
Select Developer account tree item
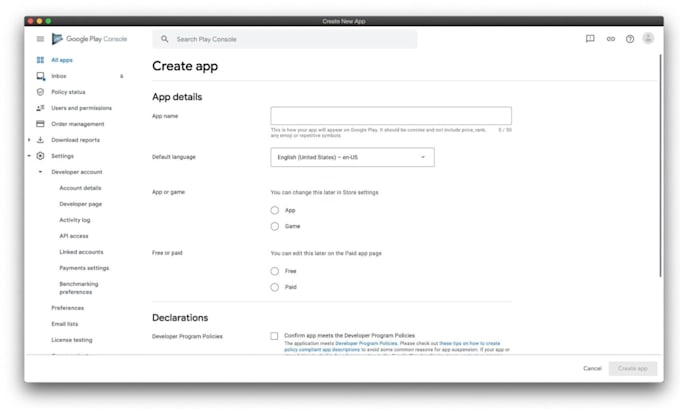point(77,172)
